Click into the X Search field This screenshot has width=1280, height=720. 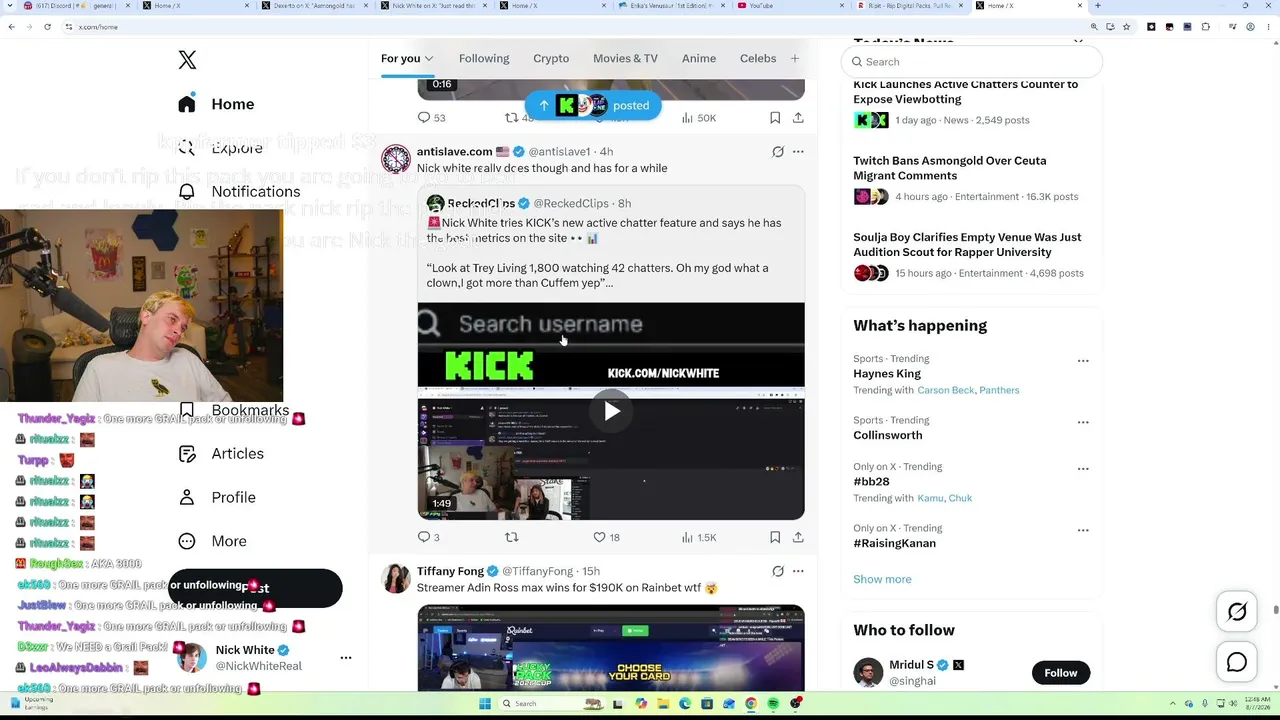972,62
